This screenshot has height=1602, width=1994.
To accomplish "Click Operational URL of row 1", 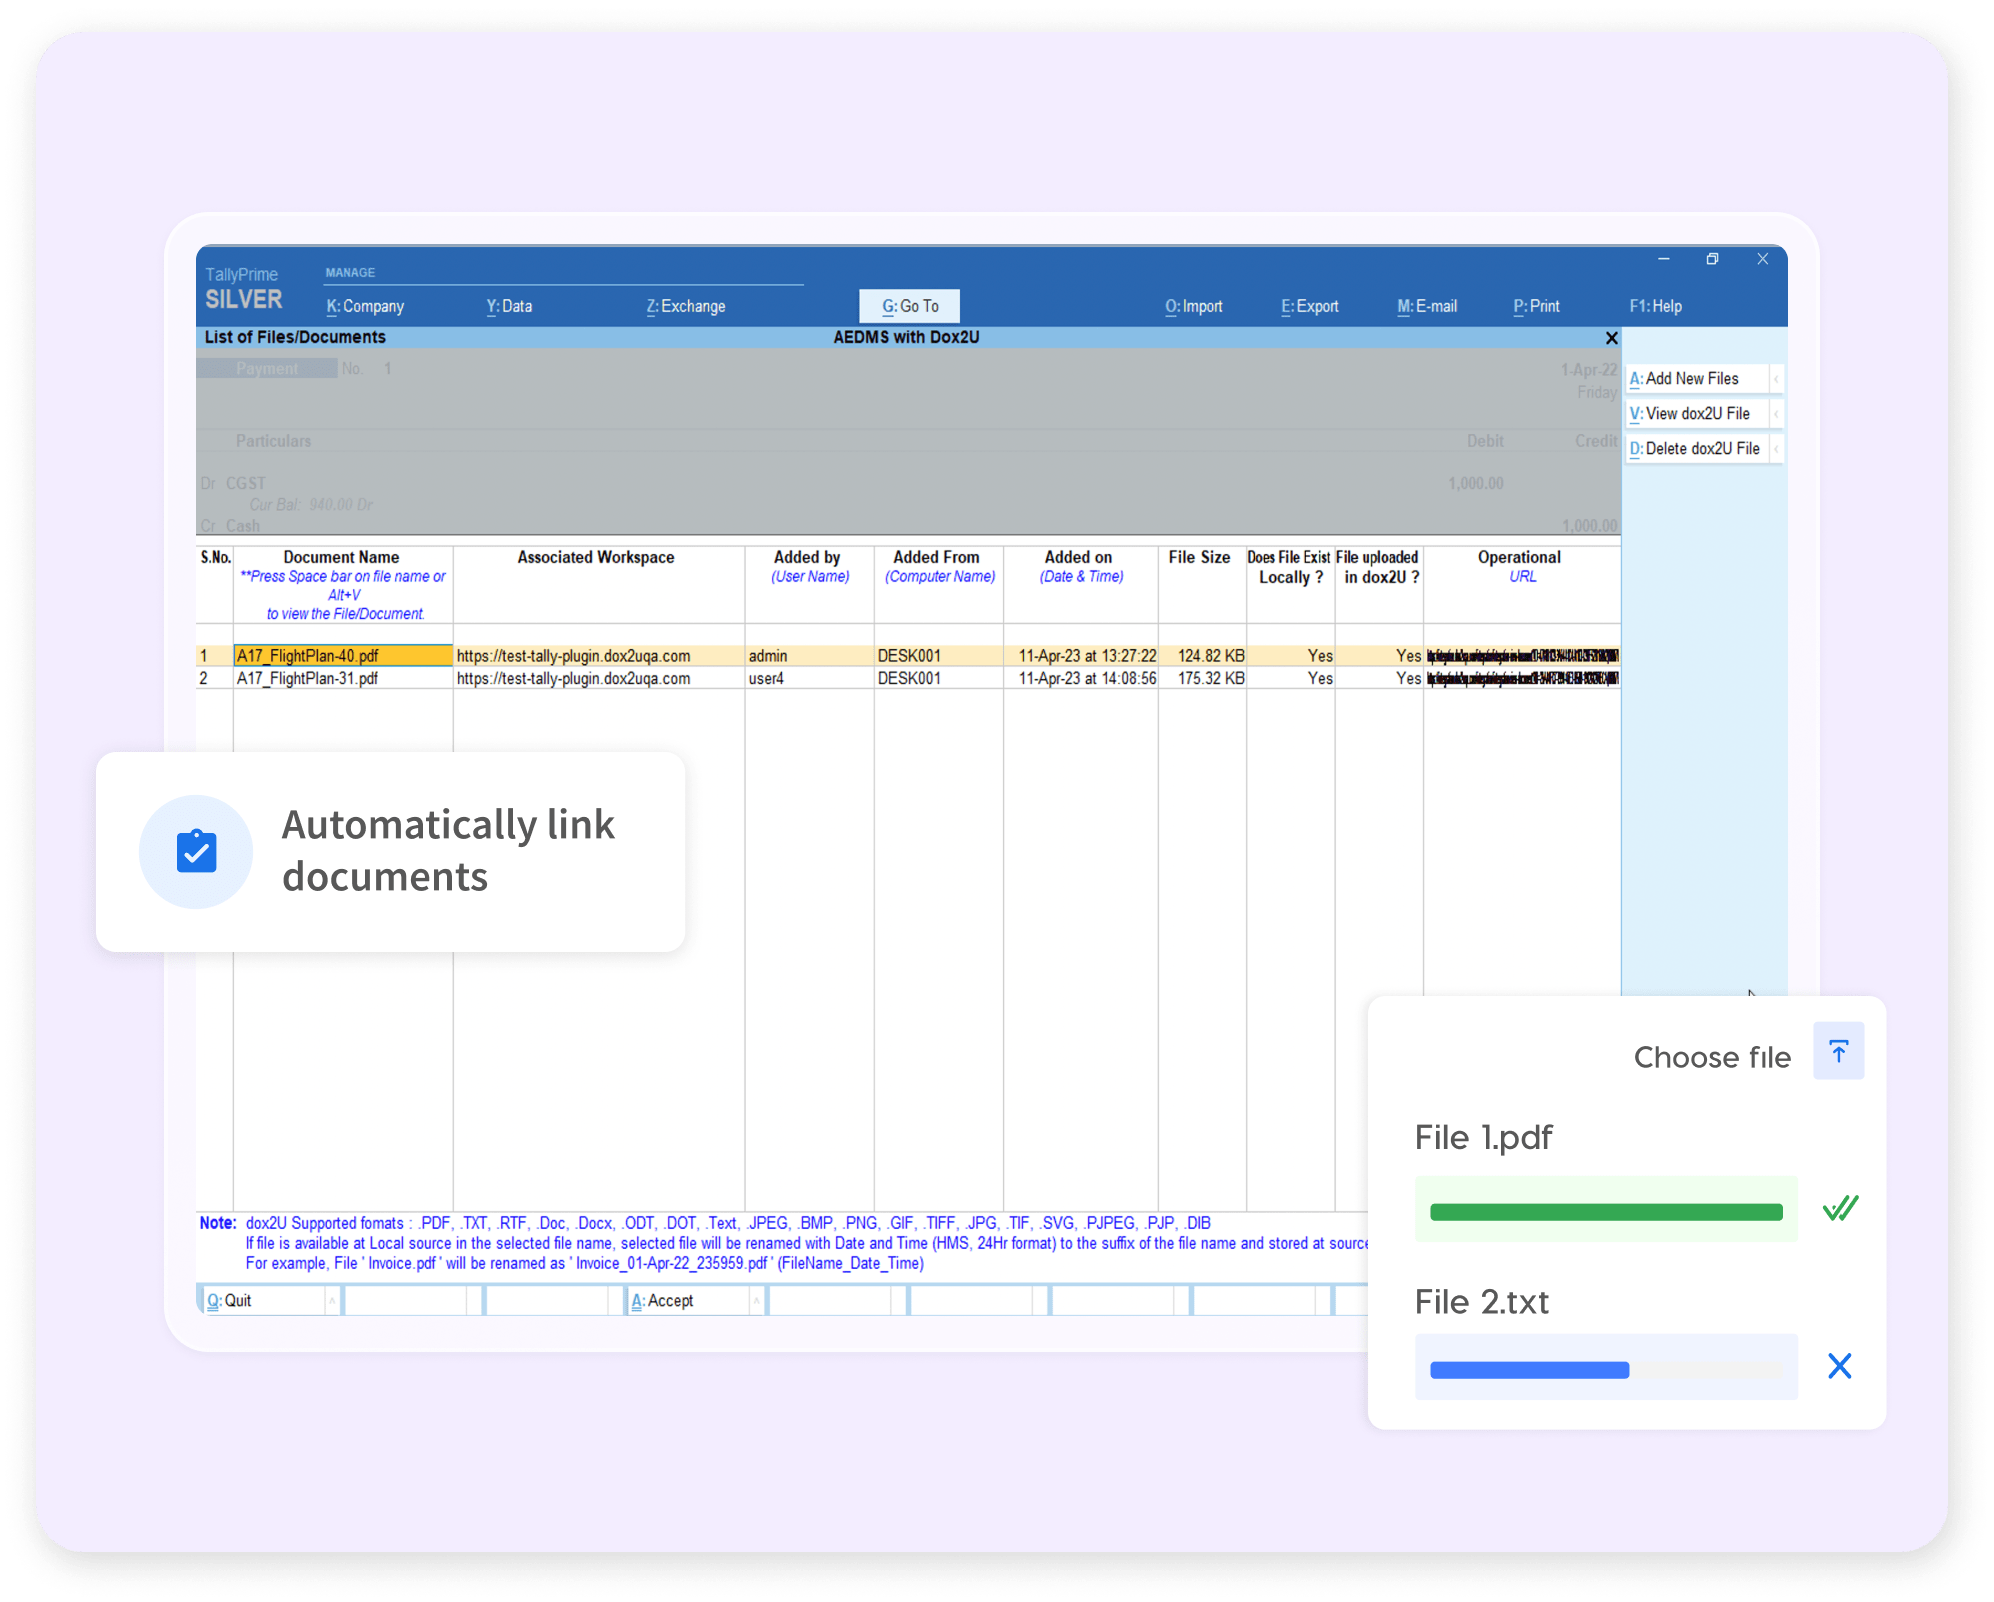I will click(1522, 656).
